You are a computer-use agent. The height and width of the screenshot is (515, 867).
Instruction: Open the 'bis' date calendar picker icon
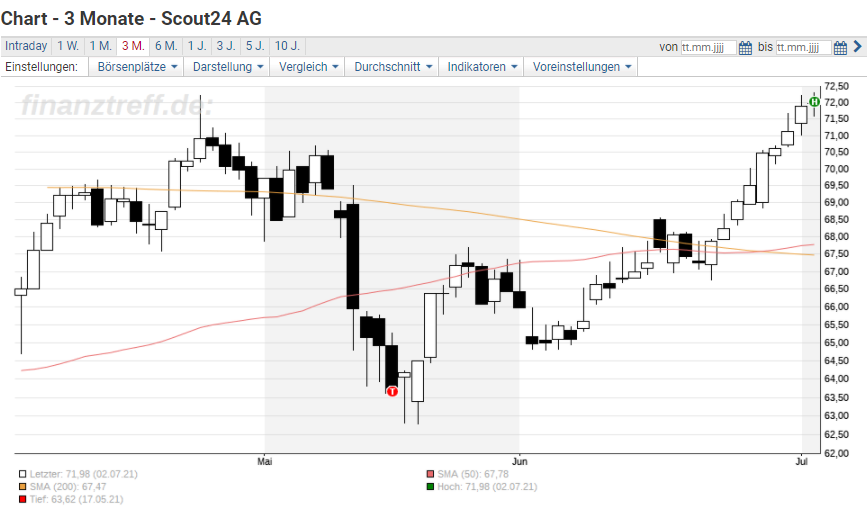point(840,47)
